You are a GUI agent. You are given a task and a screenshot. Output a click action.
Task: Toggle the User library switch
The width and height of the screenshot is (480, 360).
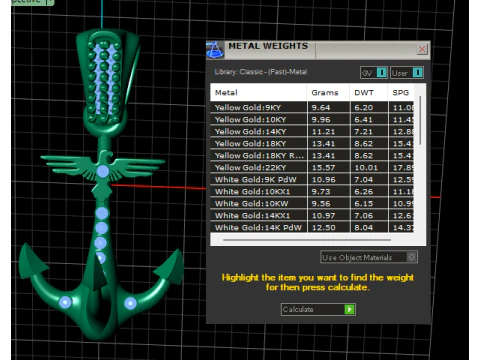[x=407, y=73]
